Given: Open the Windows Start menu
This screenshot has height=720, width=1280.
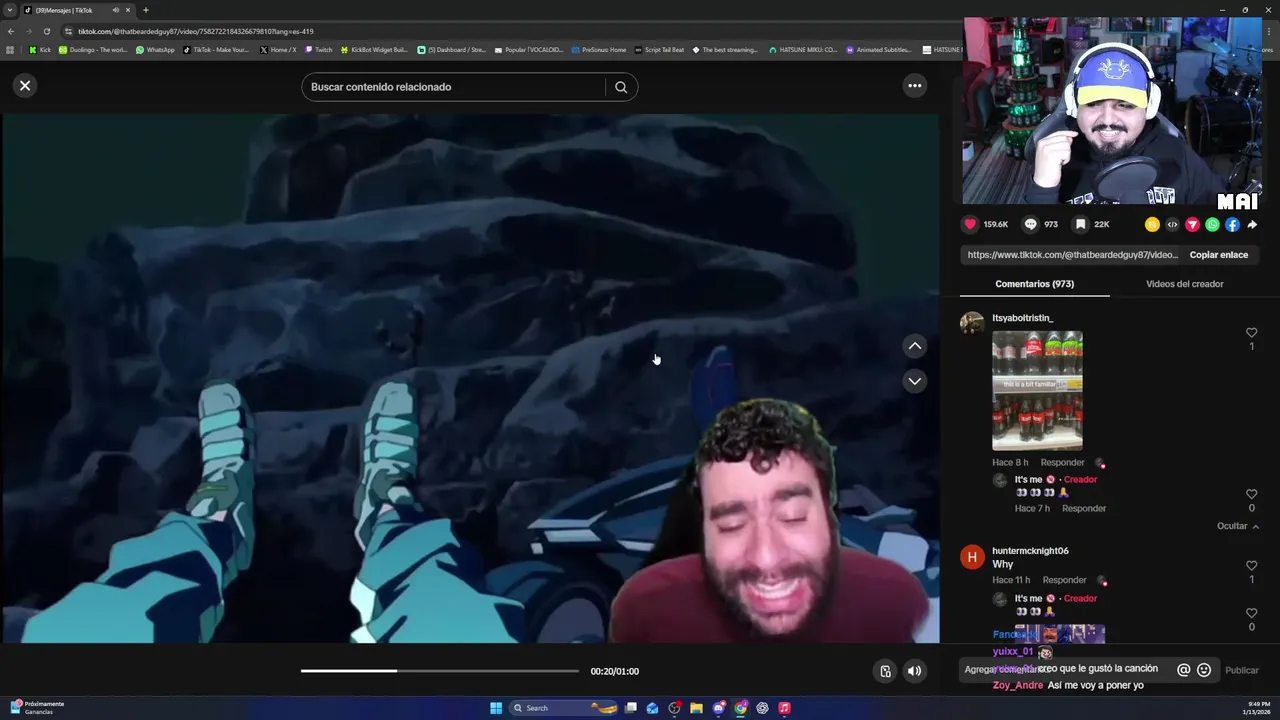Looking at the screenshot, I should pyautogui.click(x=496, y=708).
